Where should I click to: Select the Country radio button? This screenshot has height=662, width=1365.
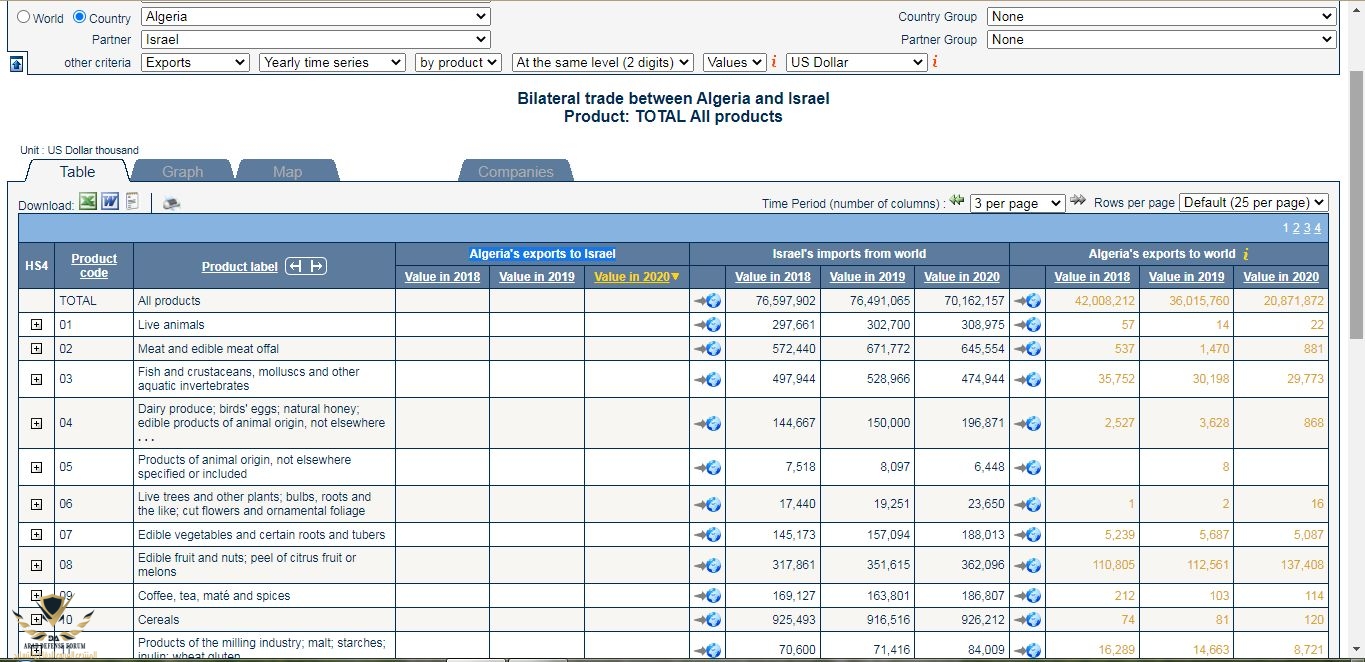[80, 17]
